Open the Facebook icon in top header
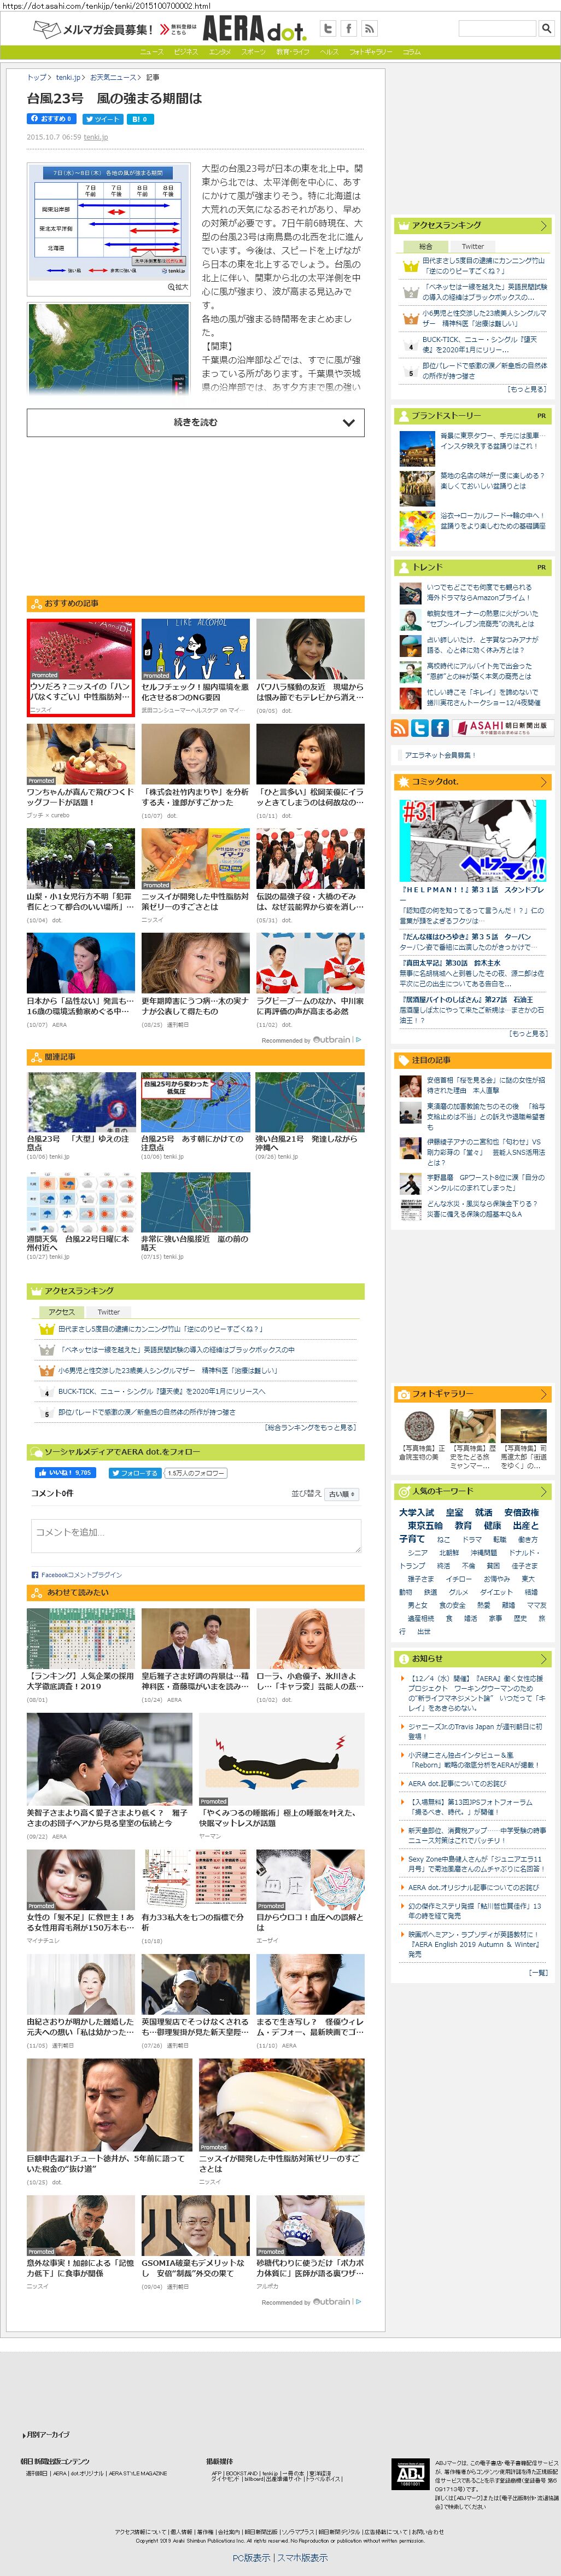Image resolution: width=561 pixels, height=2576 pixels. point(348,29)
